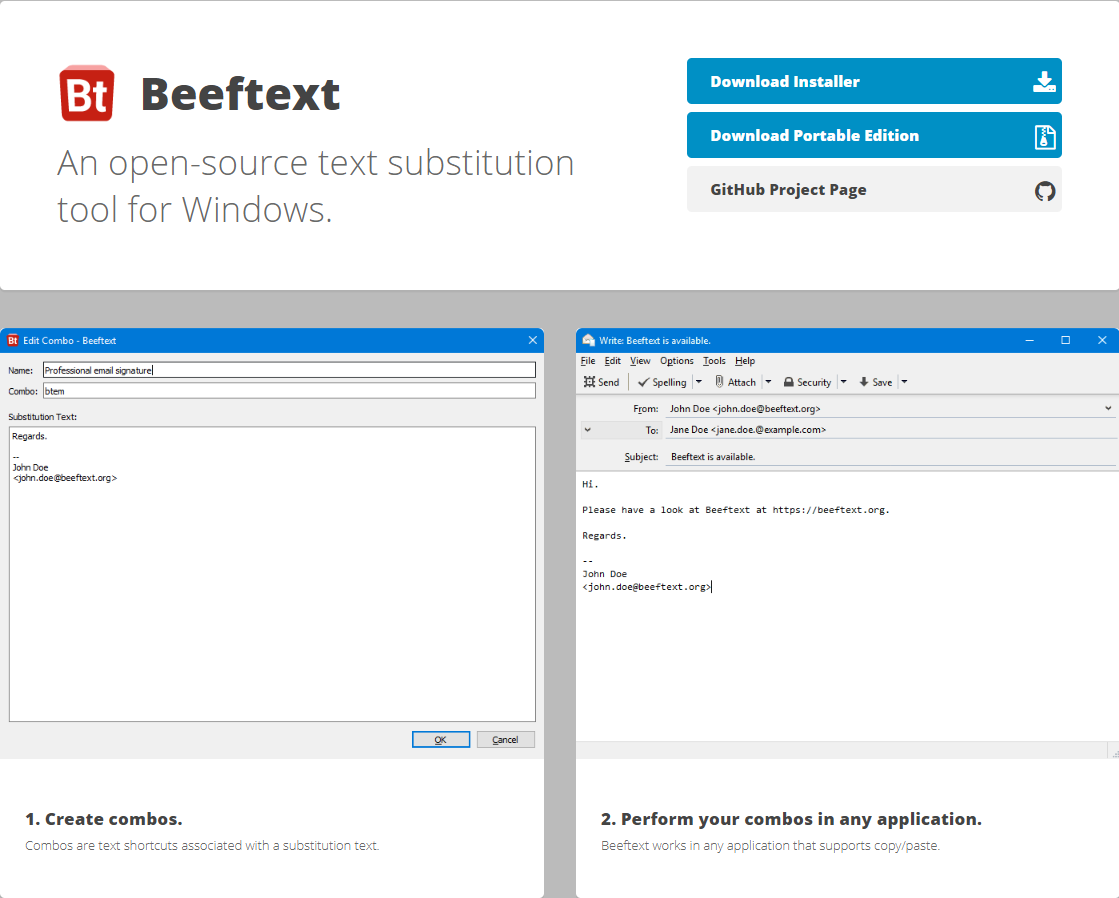1119x898 pixels.
Task: Click the Download Portable Edition button
Action: 874,136
